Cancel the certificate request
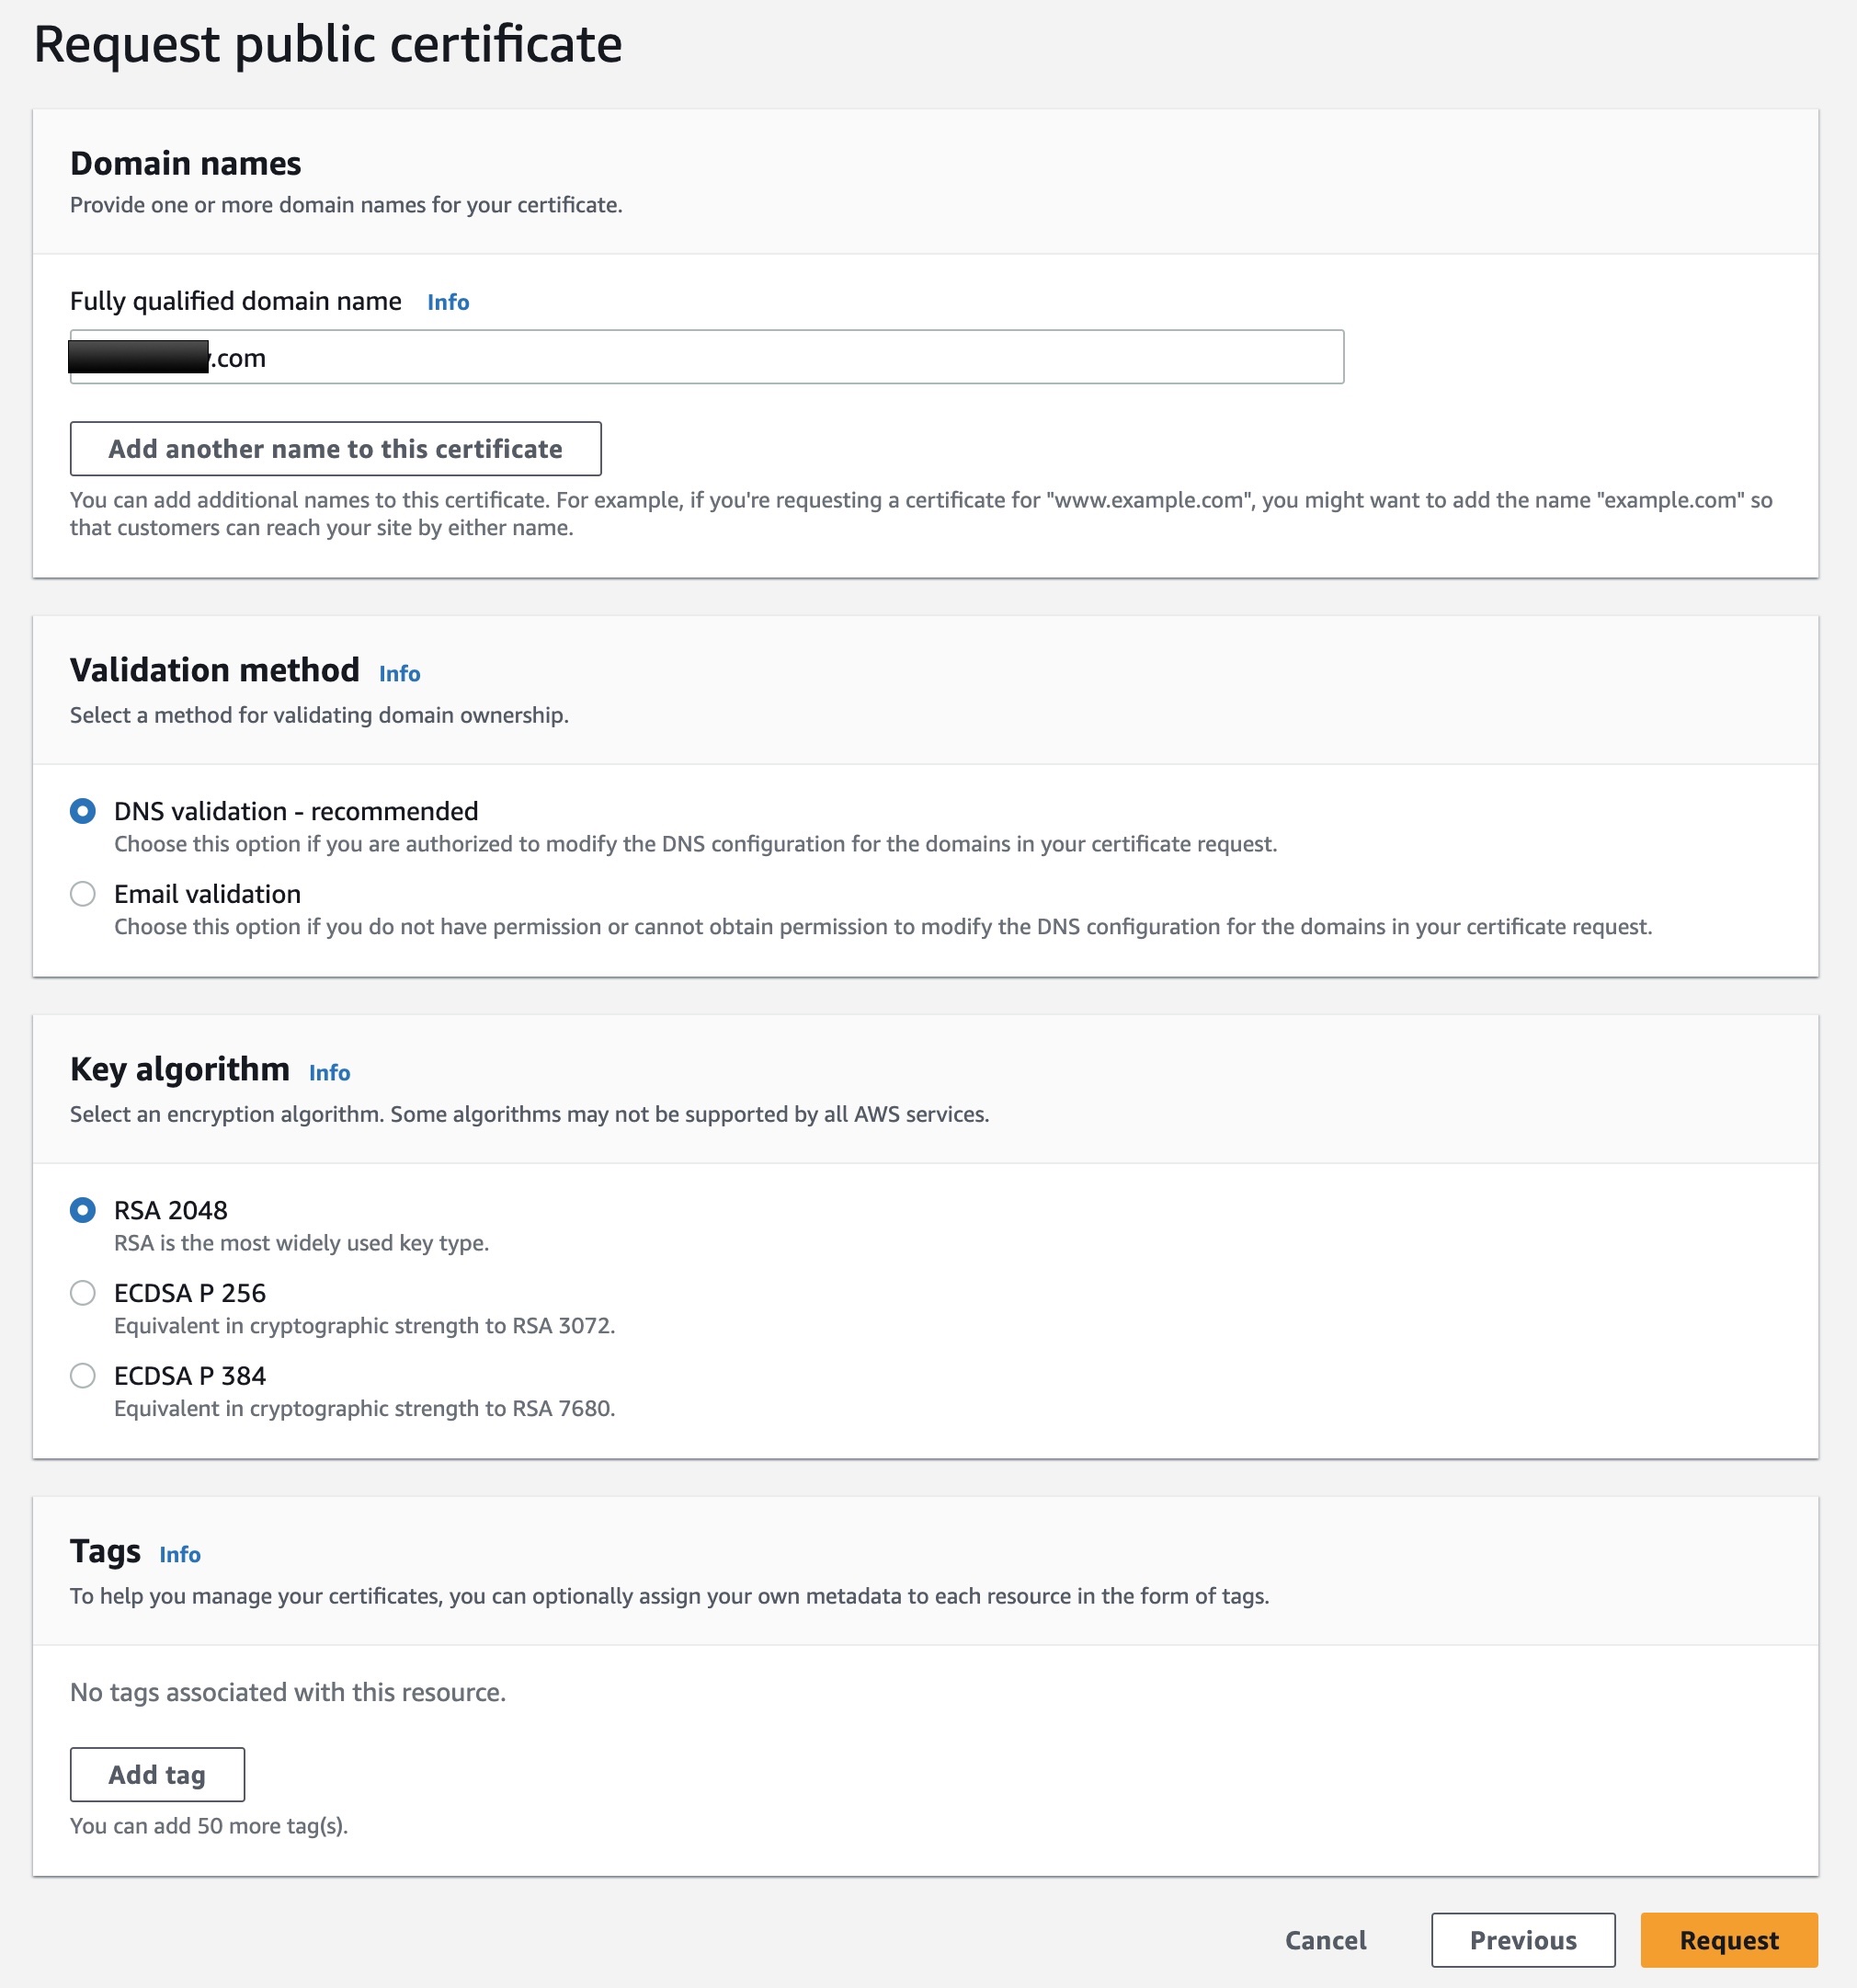 [x=1325, y=1941]
